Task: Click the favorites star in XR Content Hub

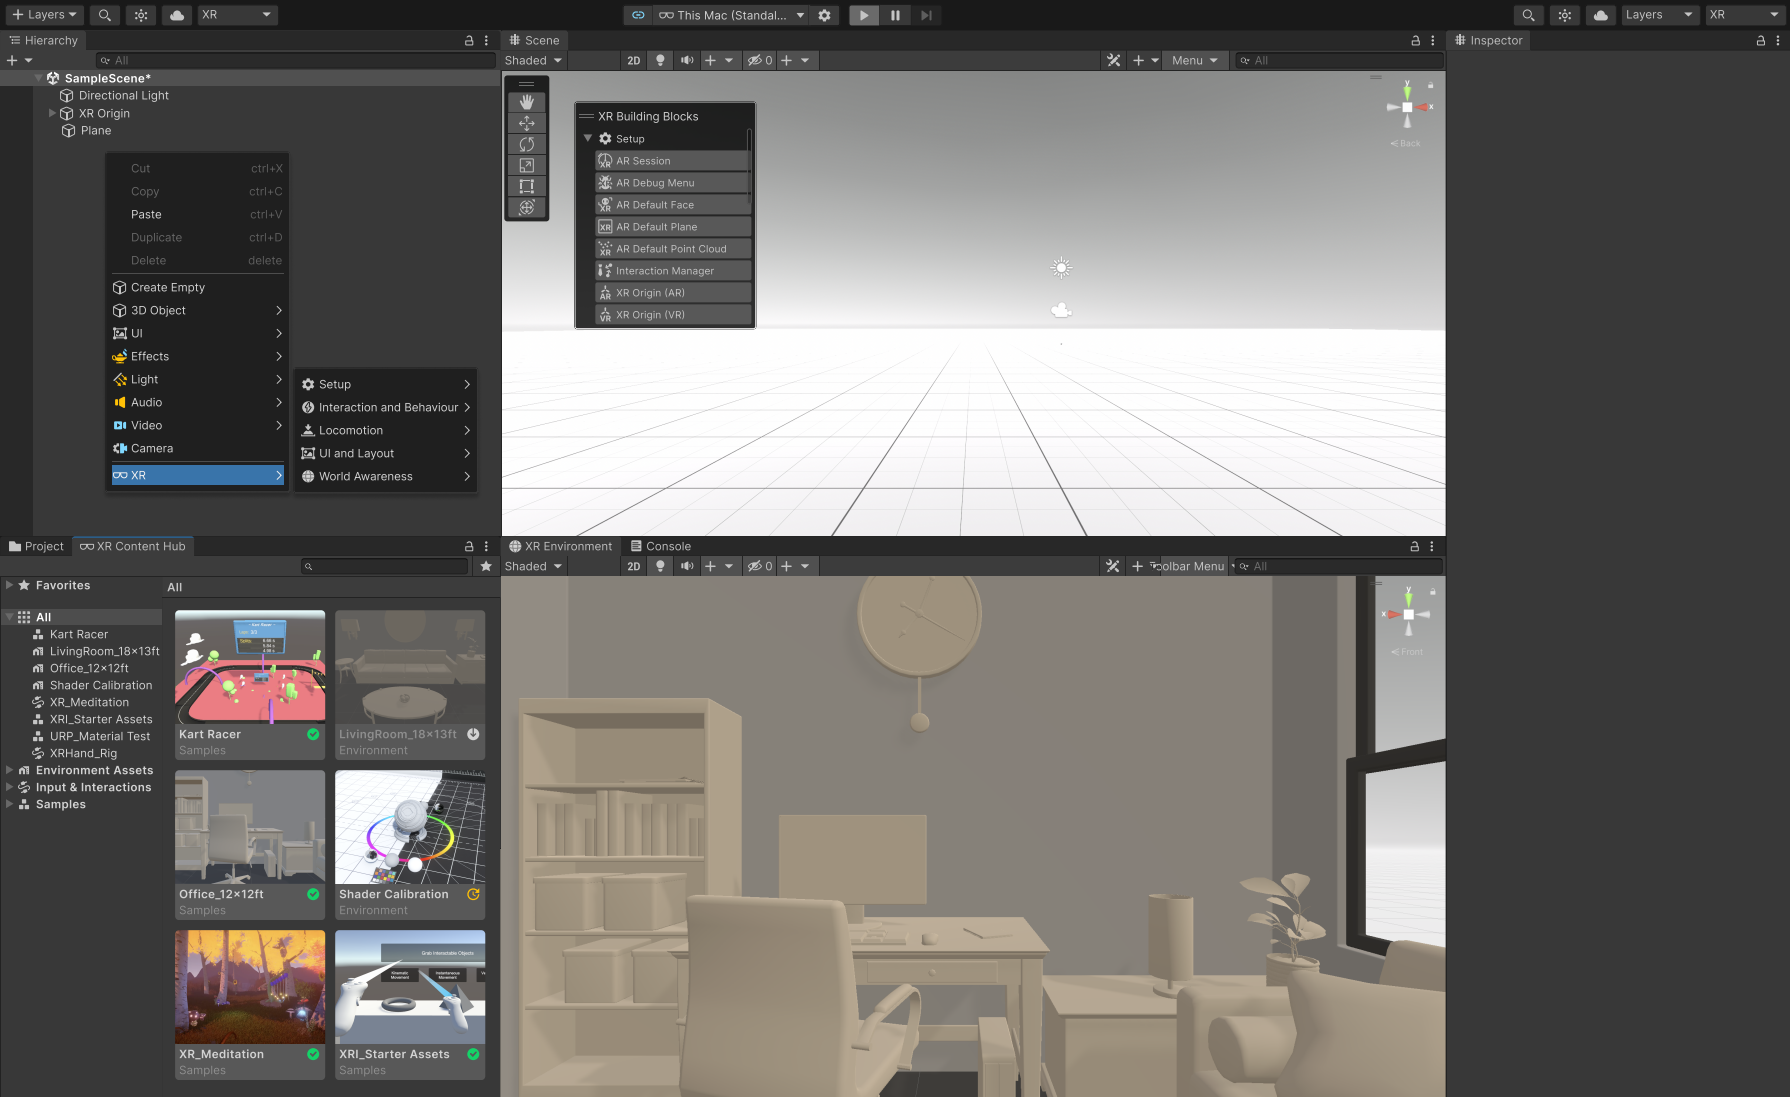Action: [486, 566]
